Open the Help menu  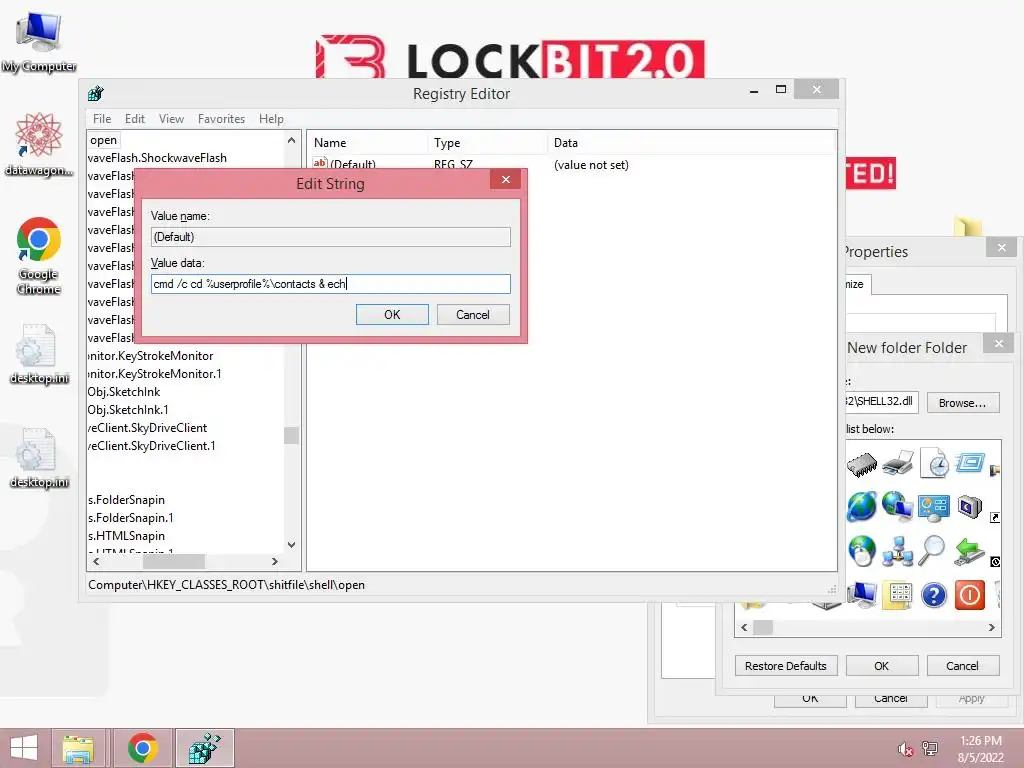click(x=271, y=119)
